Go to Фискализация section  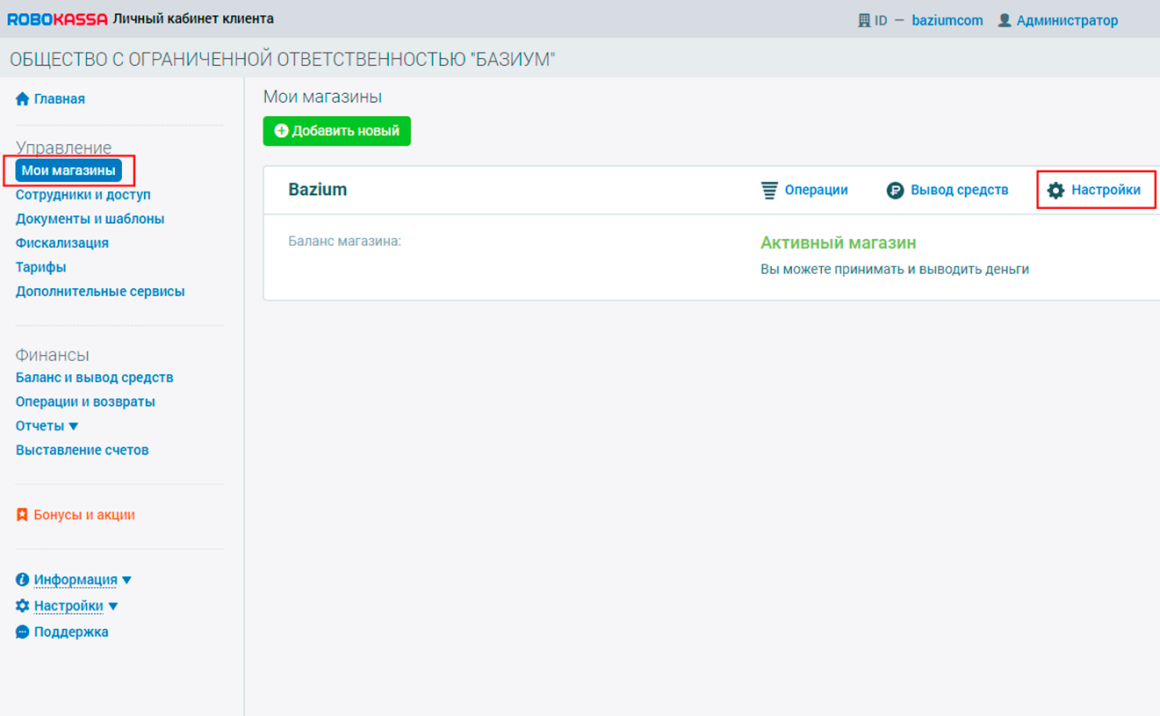tap(62, 243)
